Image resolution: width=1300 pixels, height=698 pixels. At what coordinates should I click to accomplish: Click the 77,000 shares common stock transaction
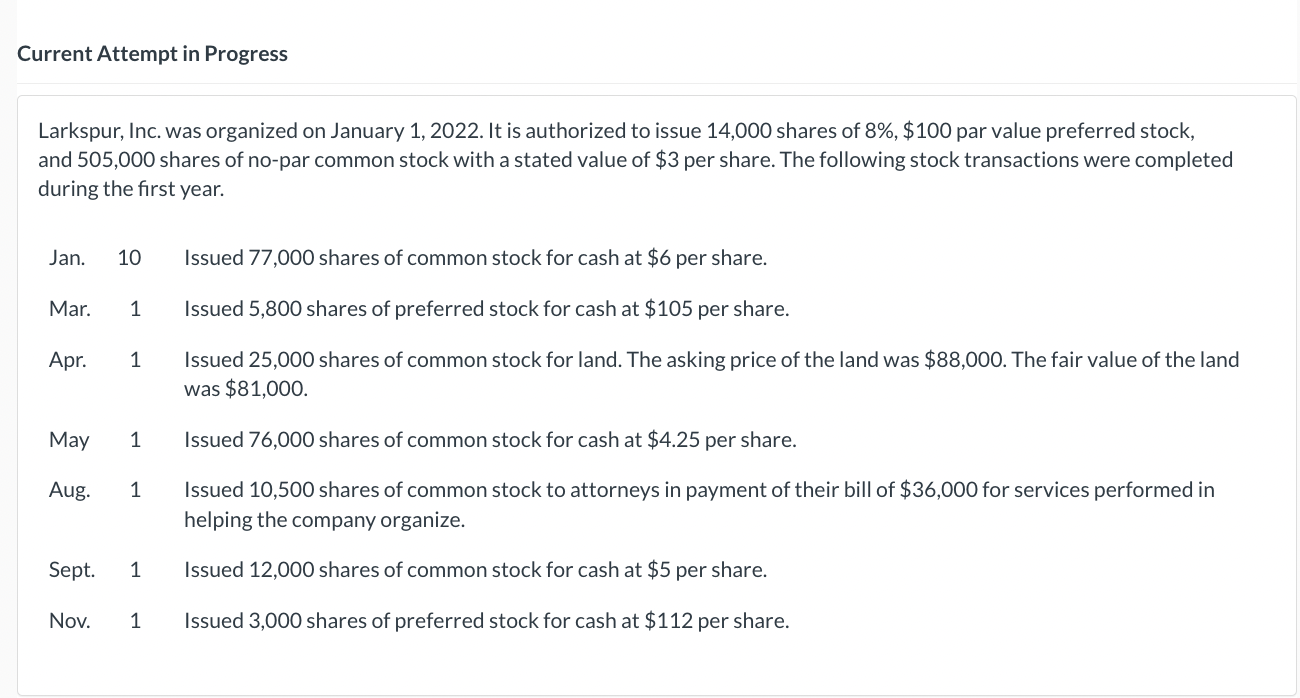[476, 258]
